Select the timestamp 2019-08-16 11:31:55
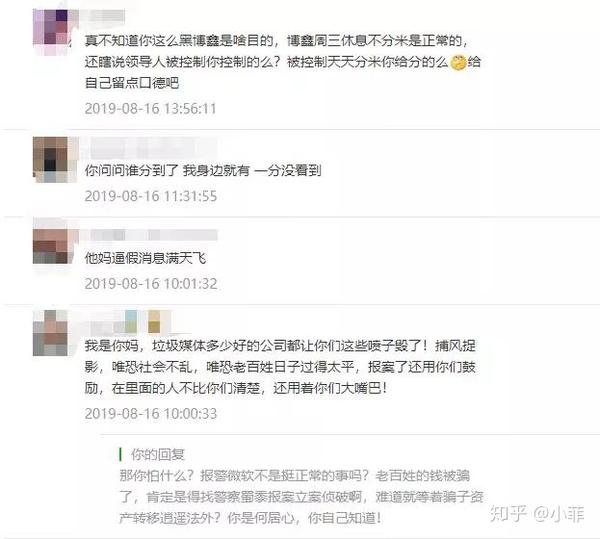The image size is (600, 539). coord(151,196)
